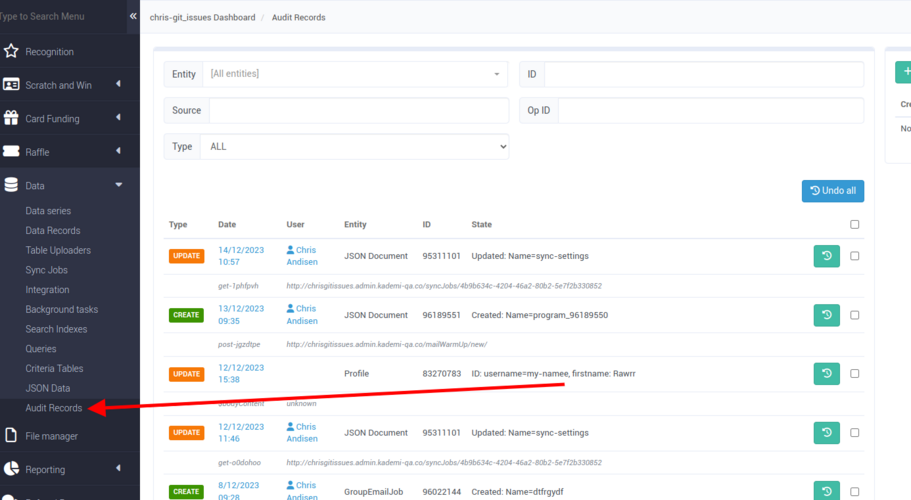Undo the program_96189550 create record
This screenshot has width=911, height=500.
[826, 315]
